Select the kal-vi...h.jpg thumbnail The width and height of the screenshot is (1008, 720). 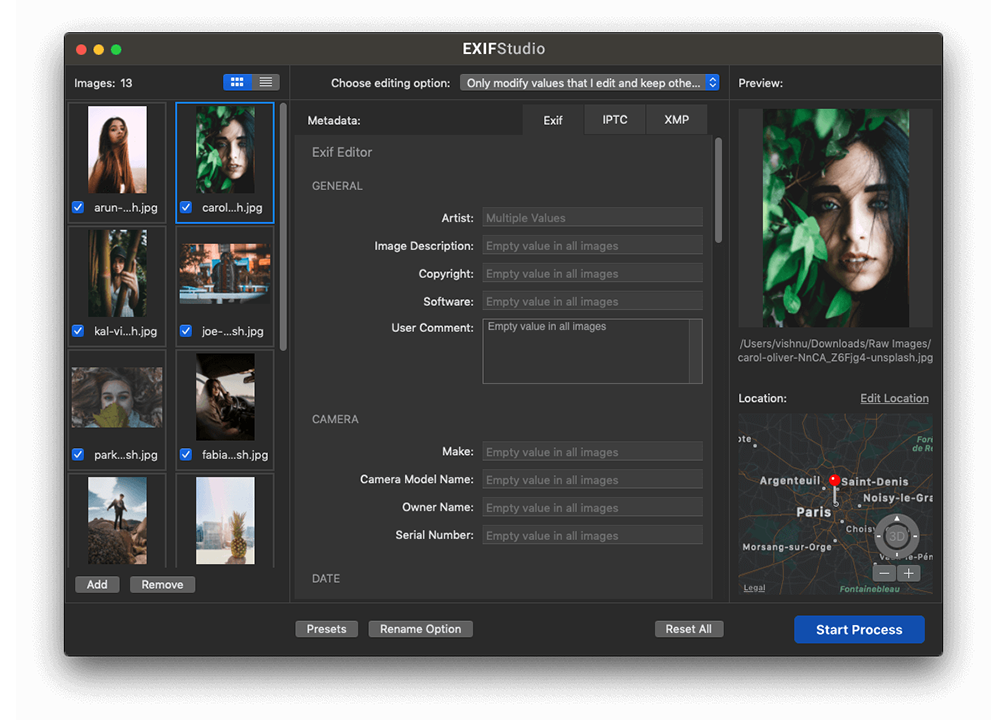tap(117, 273)
